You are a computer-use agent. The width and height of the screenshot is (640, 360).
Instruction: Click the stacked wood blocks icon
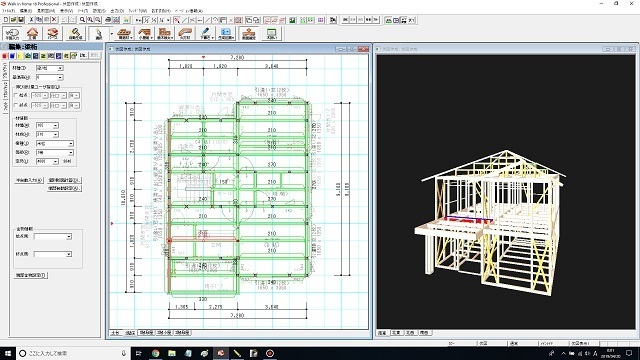(165, 33)
